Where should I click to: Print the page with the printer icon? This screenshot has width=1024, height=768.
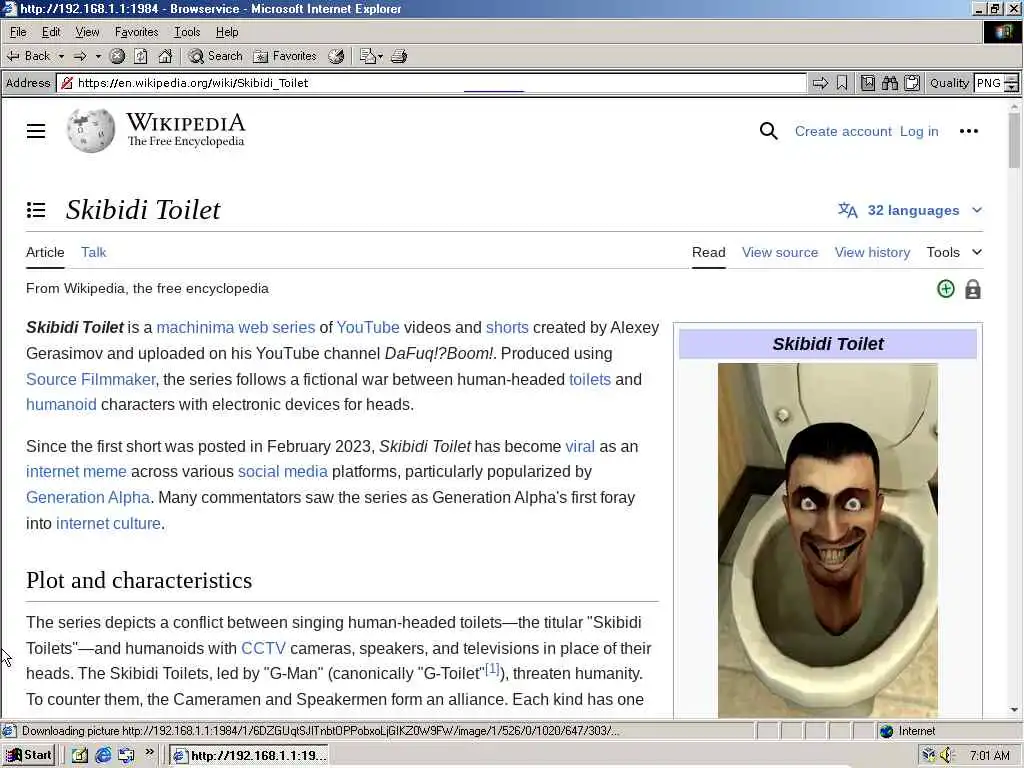[x=399, y=56]
